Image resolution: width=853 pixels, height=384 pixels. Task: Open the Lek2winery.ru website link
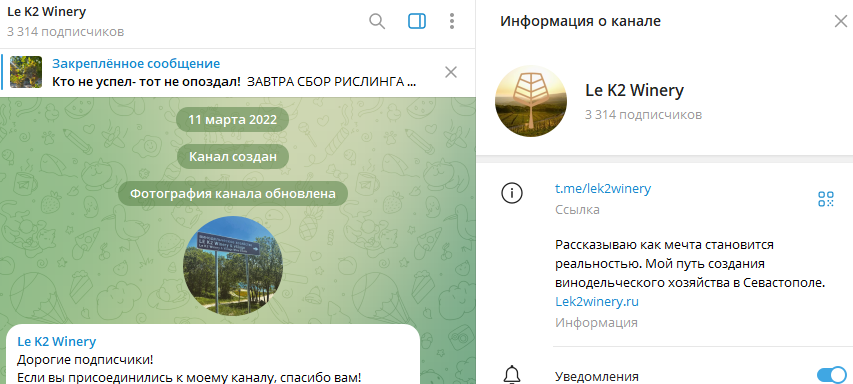[597, 301]
